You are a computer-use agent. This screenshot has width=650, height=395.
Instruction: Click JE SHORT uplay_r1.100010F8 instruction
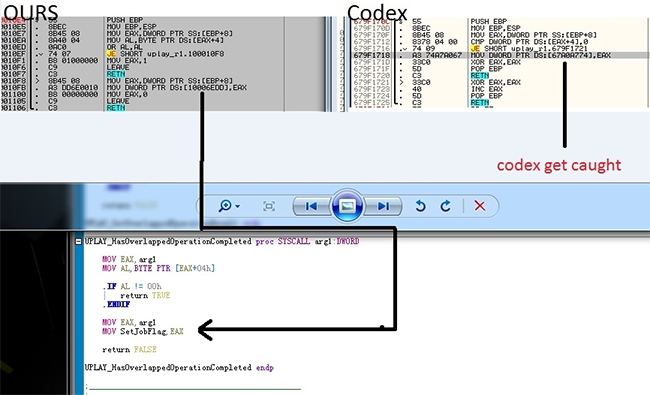pos(165,54)
